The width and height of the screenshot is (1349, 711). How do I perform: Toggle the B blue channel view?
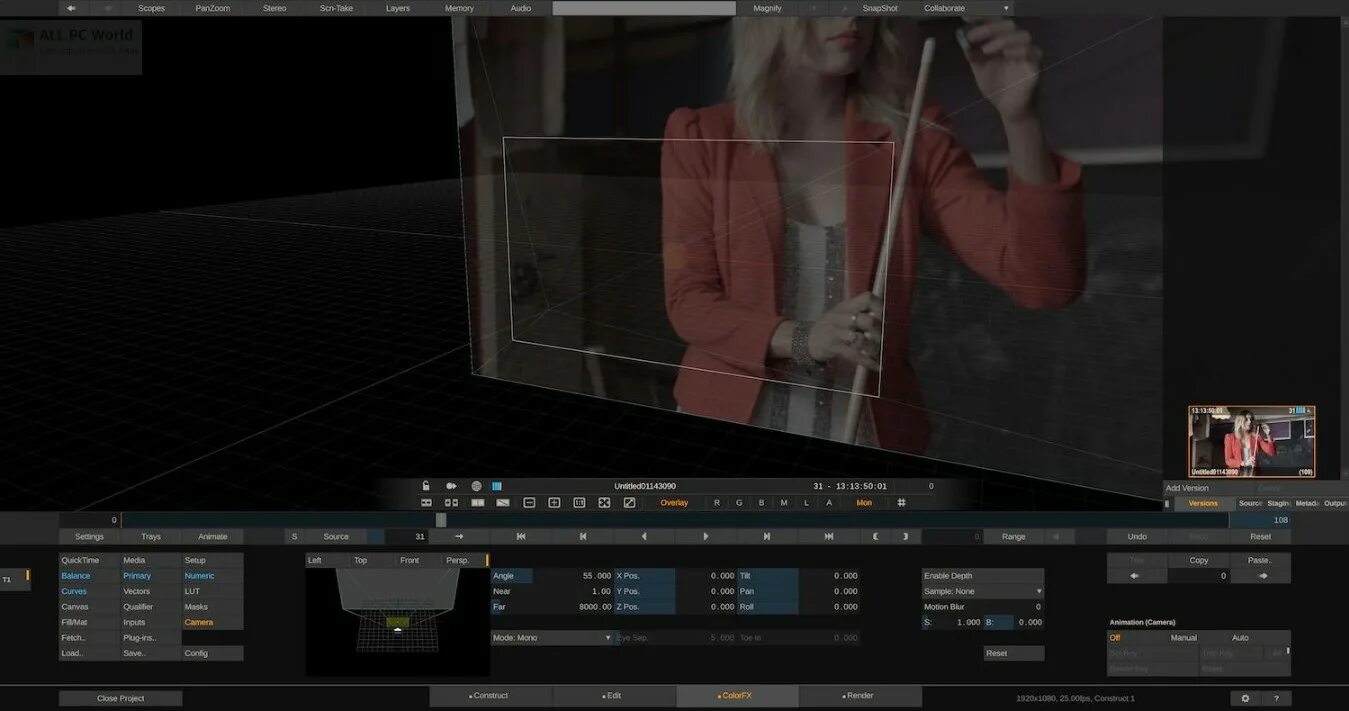click(x=761, y=503)
